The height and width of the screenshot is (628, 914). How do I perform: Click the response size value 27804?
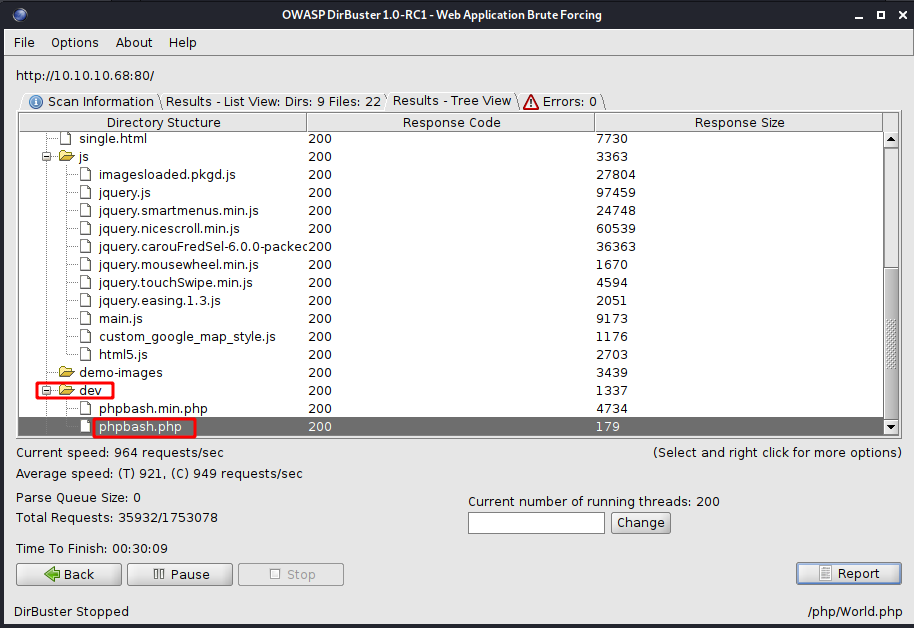(x=616, y=175)
